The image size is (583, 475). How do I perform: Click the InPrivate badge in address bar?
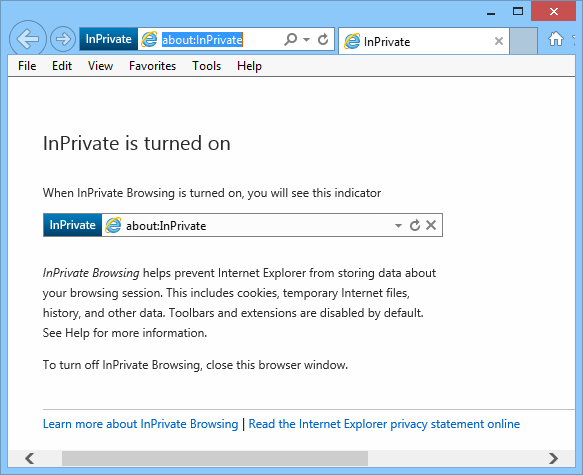pyautogui.click(x=108, y=39)
